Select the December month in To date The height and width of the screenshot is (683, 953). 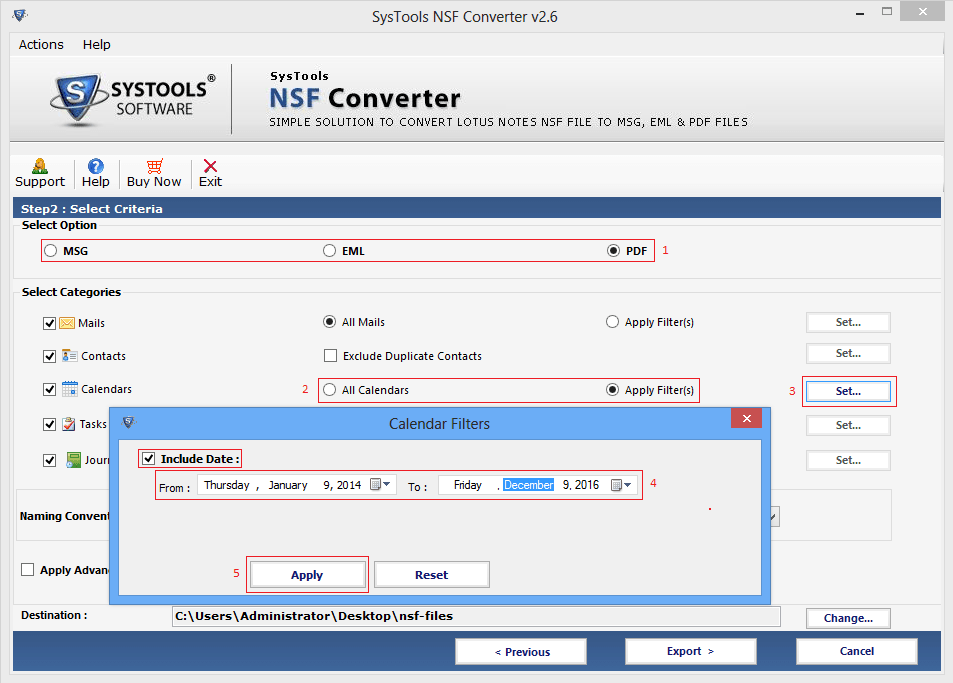(x=528, y=485)
